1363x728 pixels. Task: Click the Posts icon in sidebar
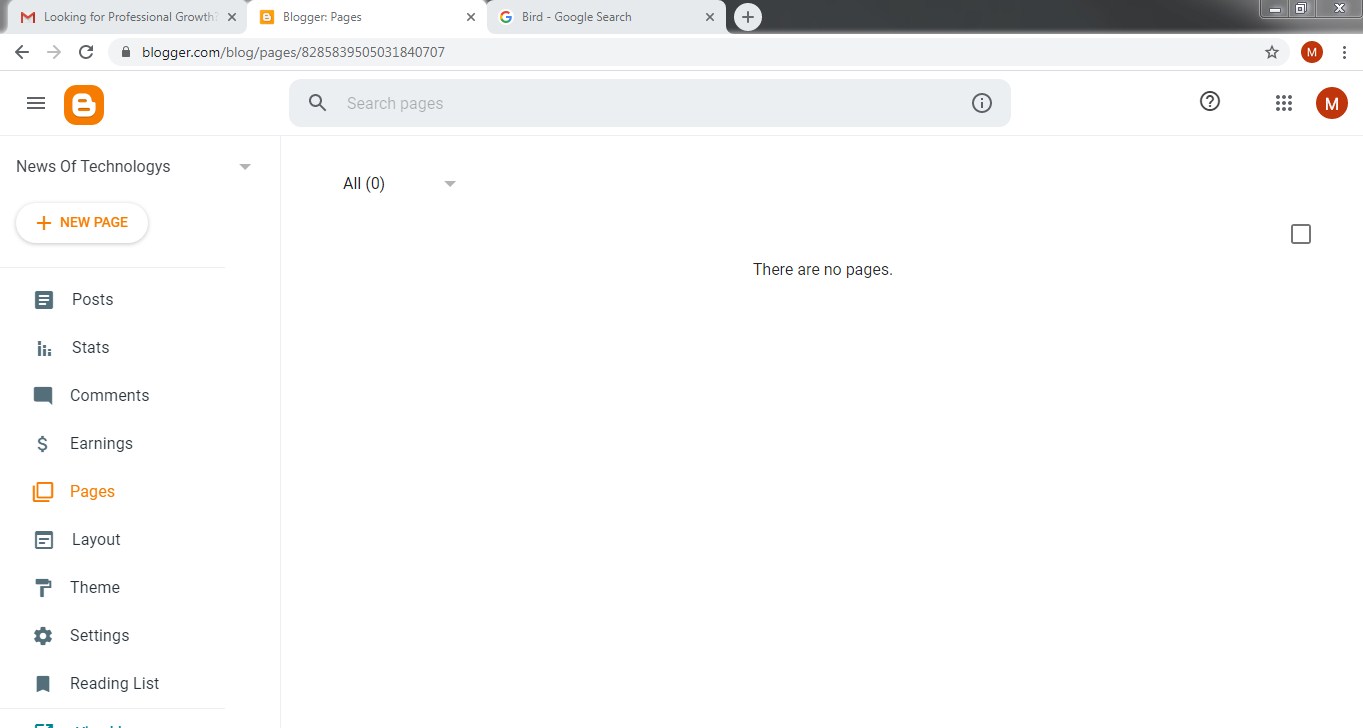point(44,300)
